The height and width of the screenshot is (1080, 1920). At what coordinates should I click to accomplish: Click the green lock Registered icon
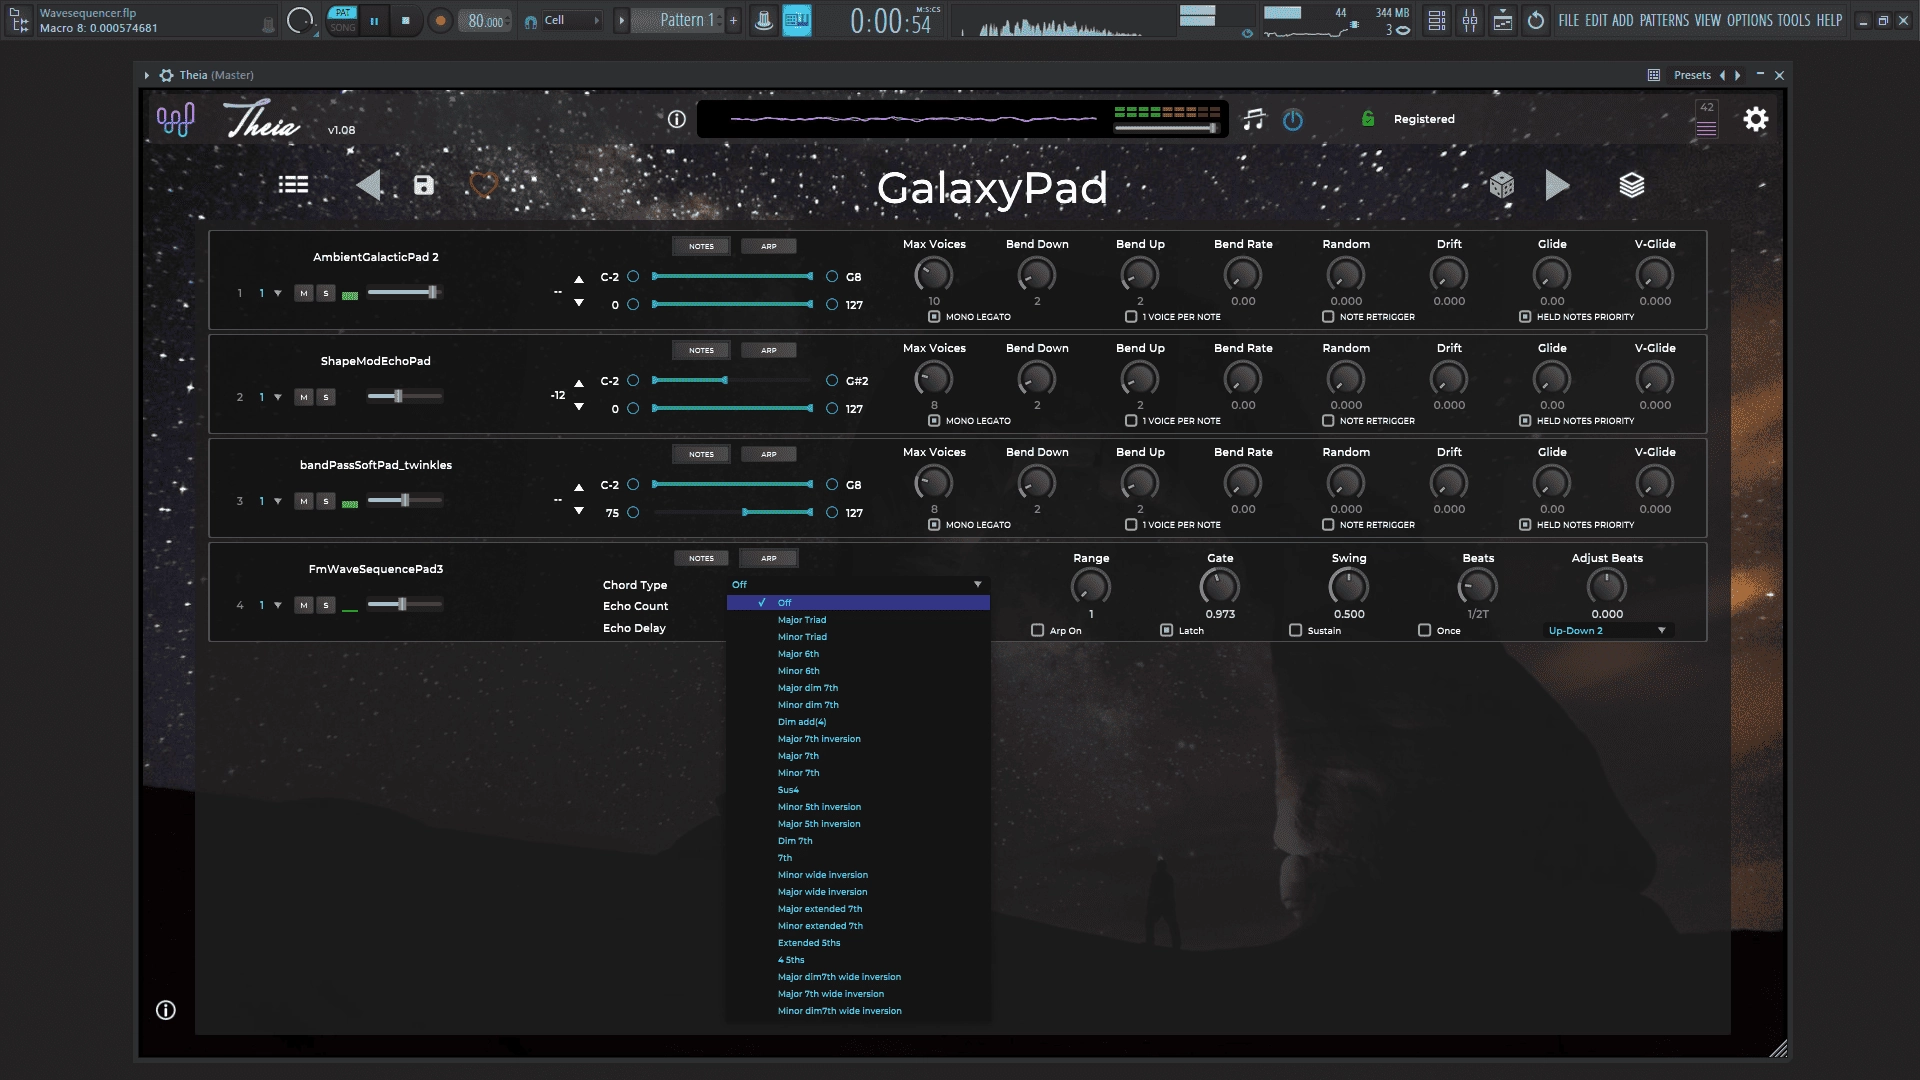pos(1368,119)
